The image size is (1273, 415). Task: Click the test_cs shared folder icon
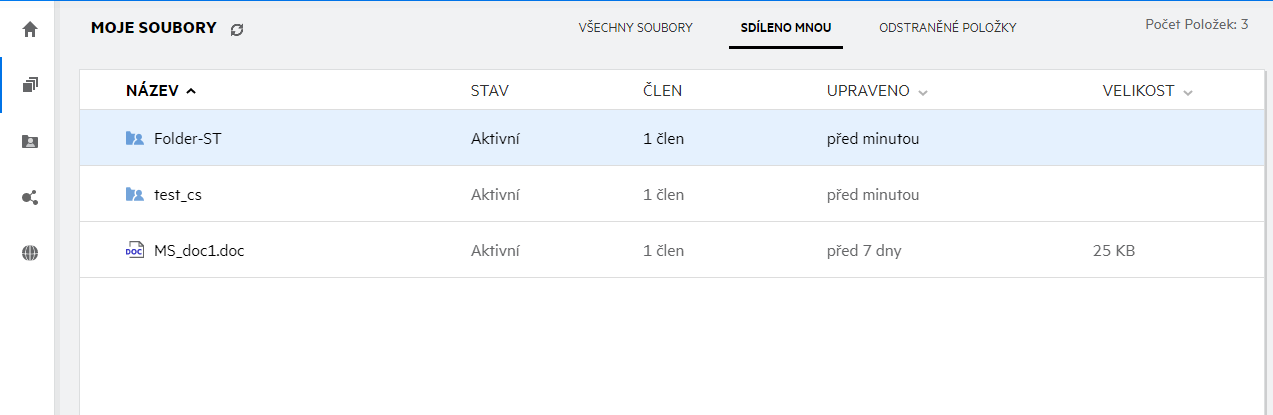(135, 195)
